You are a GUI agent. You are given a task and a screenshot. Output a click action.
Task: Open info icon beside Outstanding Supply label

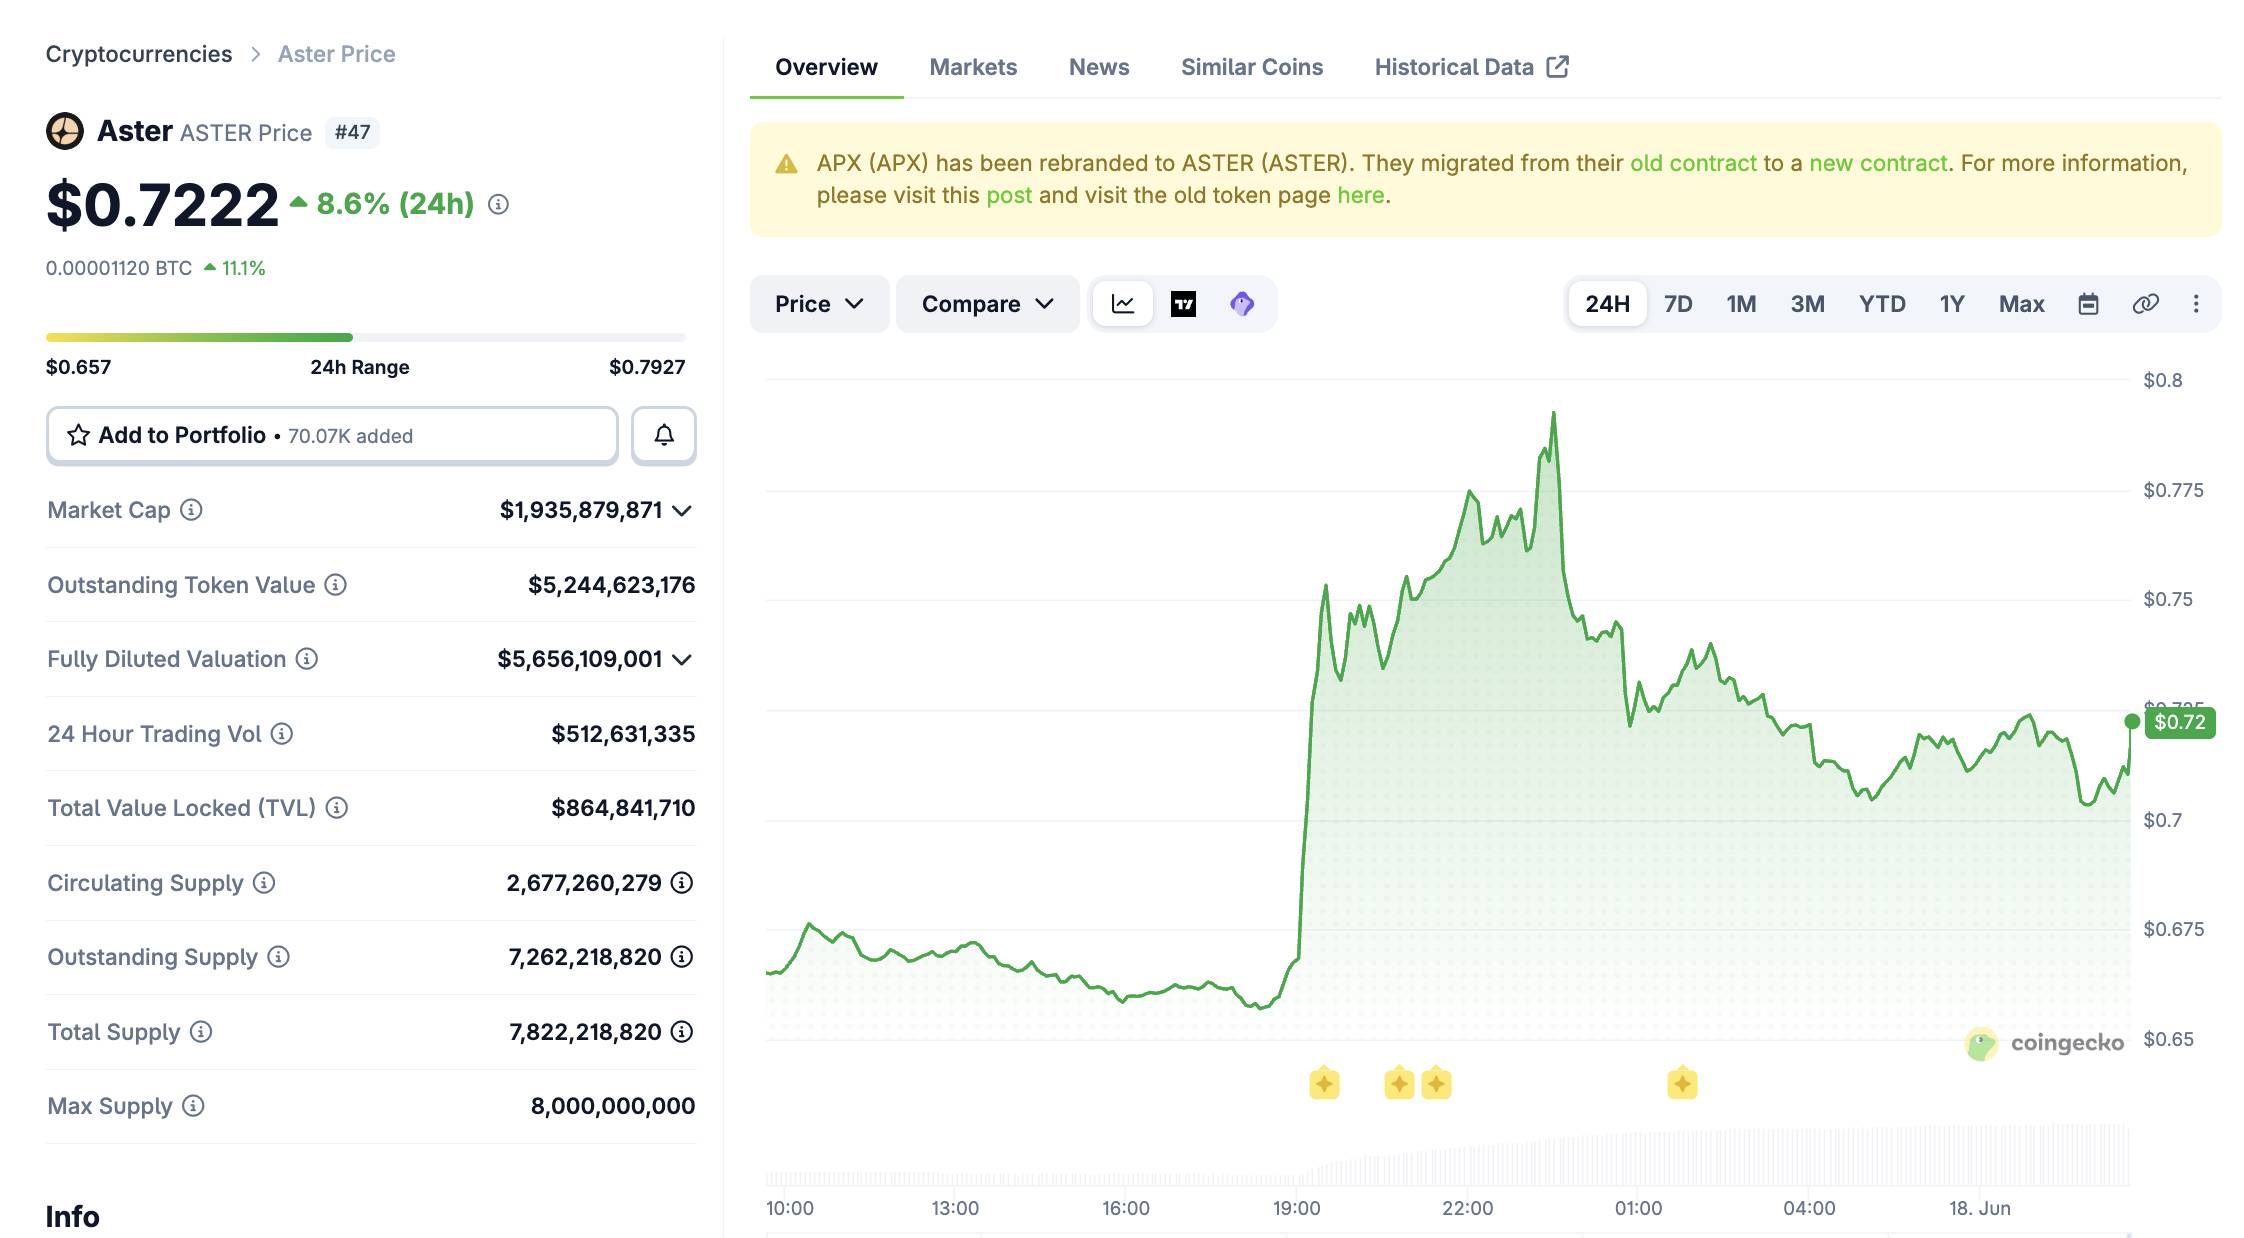click(x=279, y=957)
